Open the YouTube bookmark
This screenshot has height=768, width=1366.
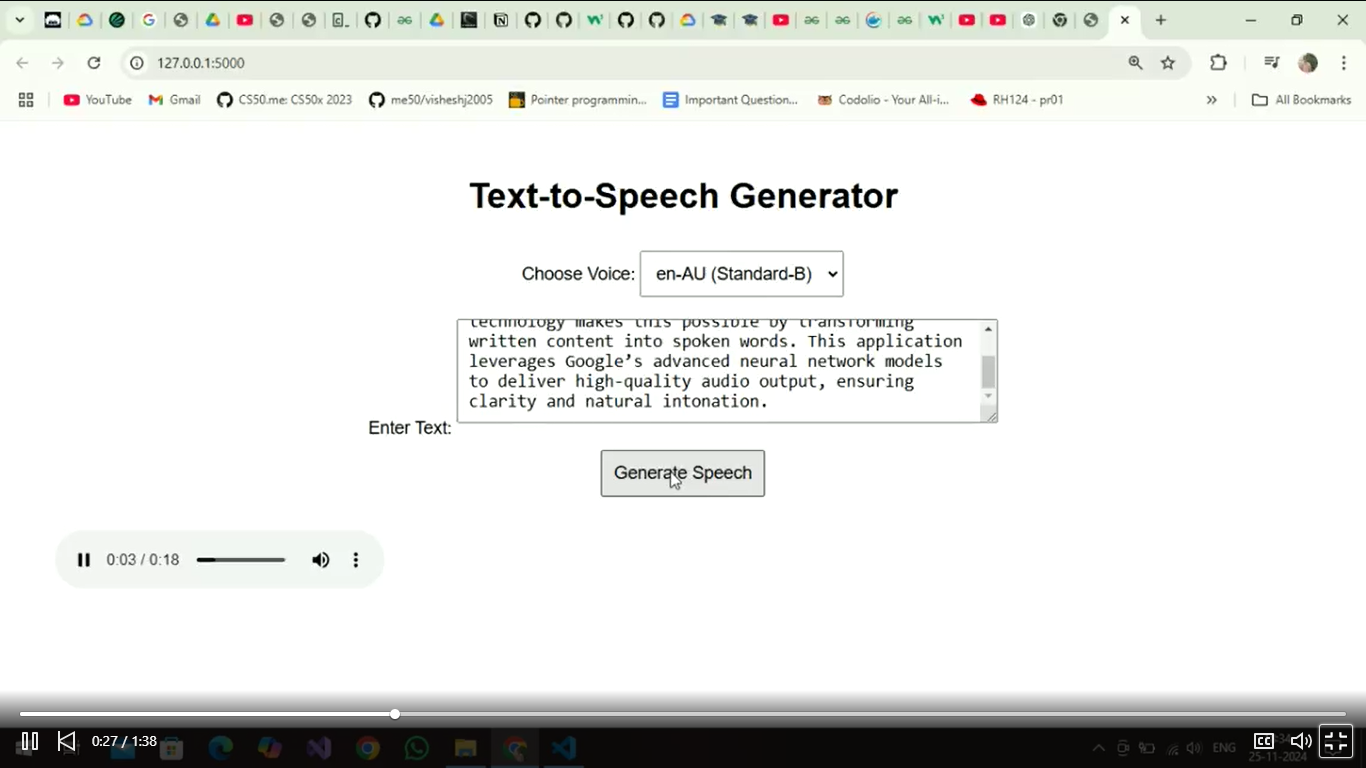coord(98,100)
